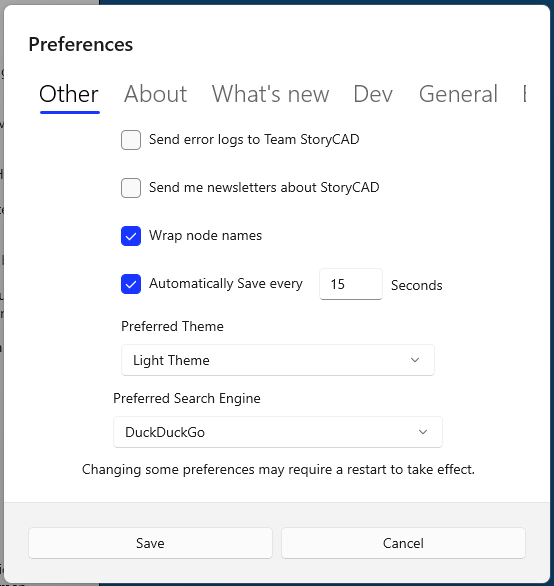Screen dimensions: 554x586
Task: Open the Preferred Theme dropdown
Action: 278,360
